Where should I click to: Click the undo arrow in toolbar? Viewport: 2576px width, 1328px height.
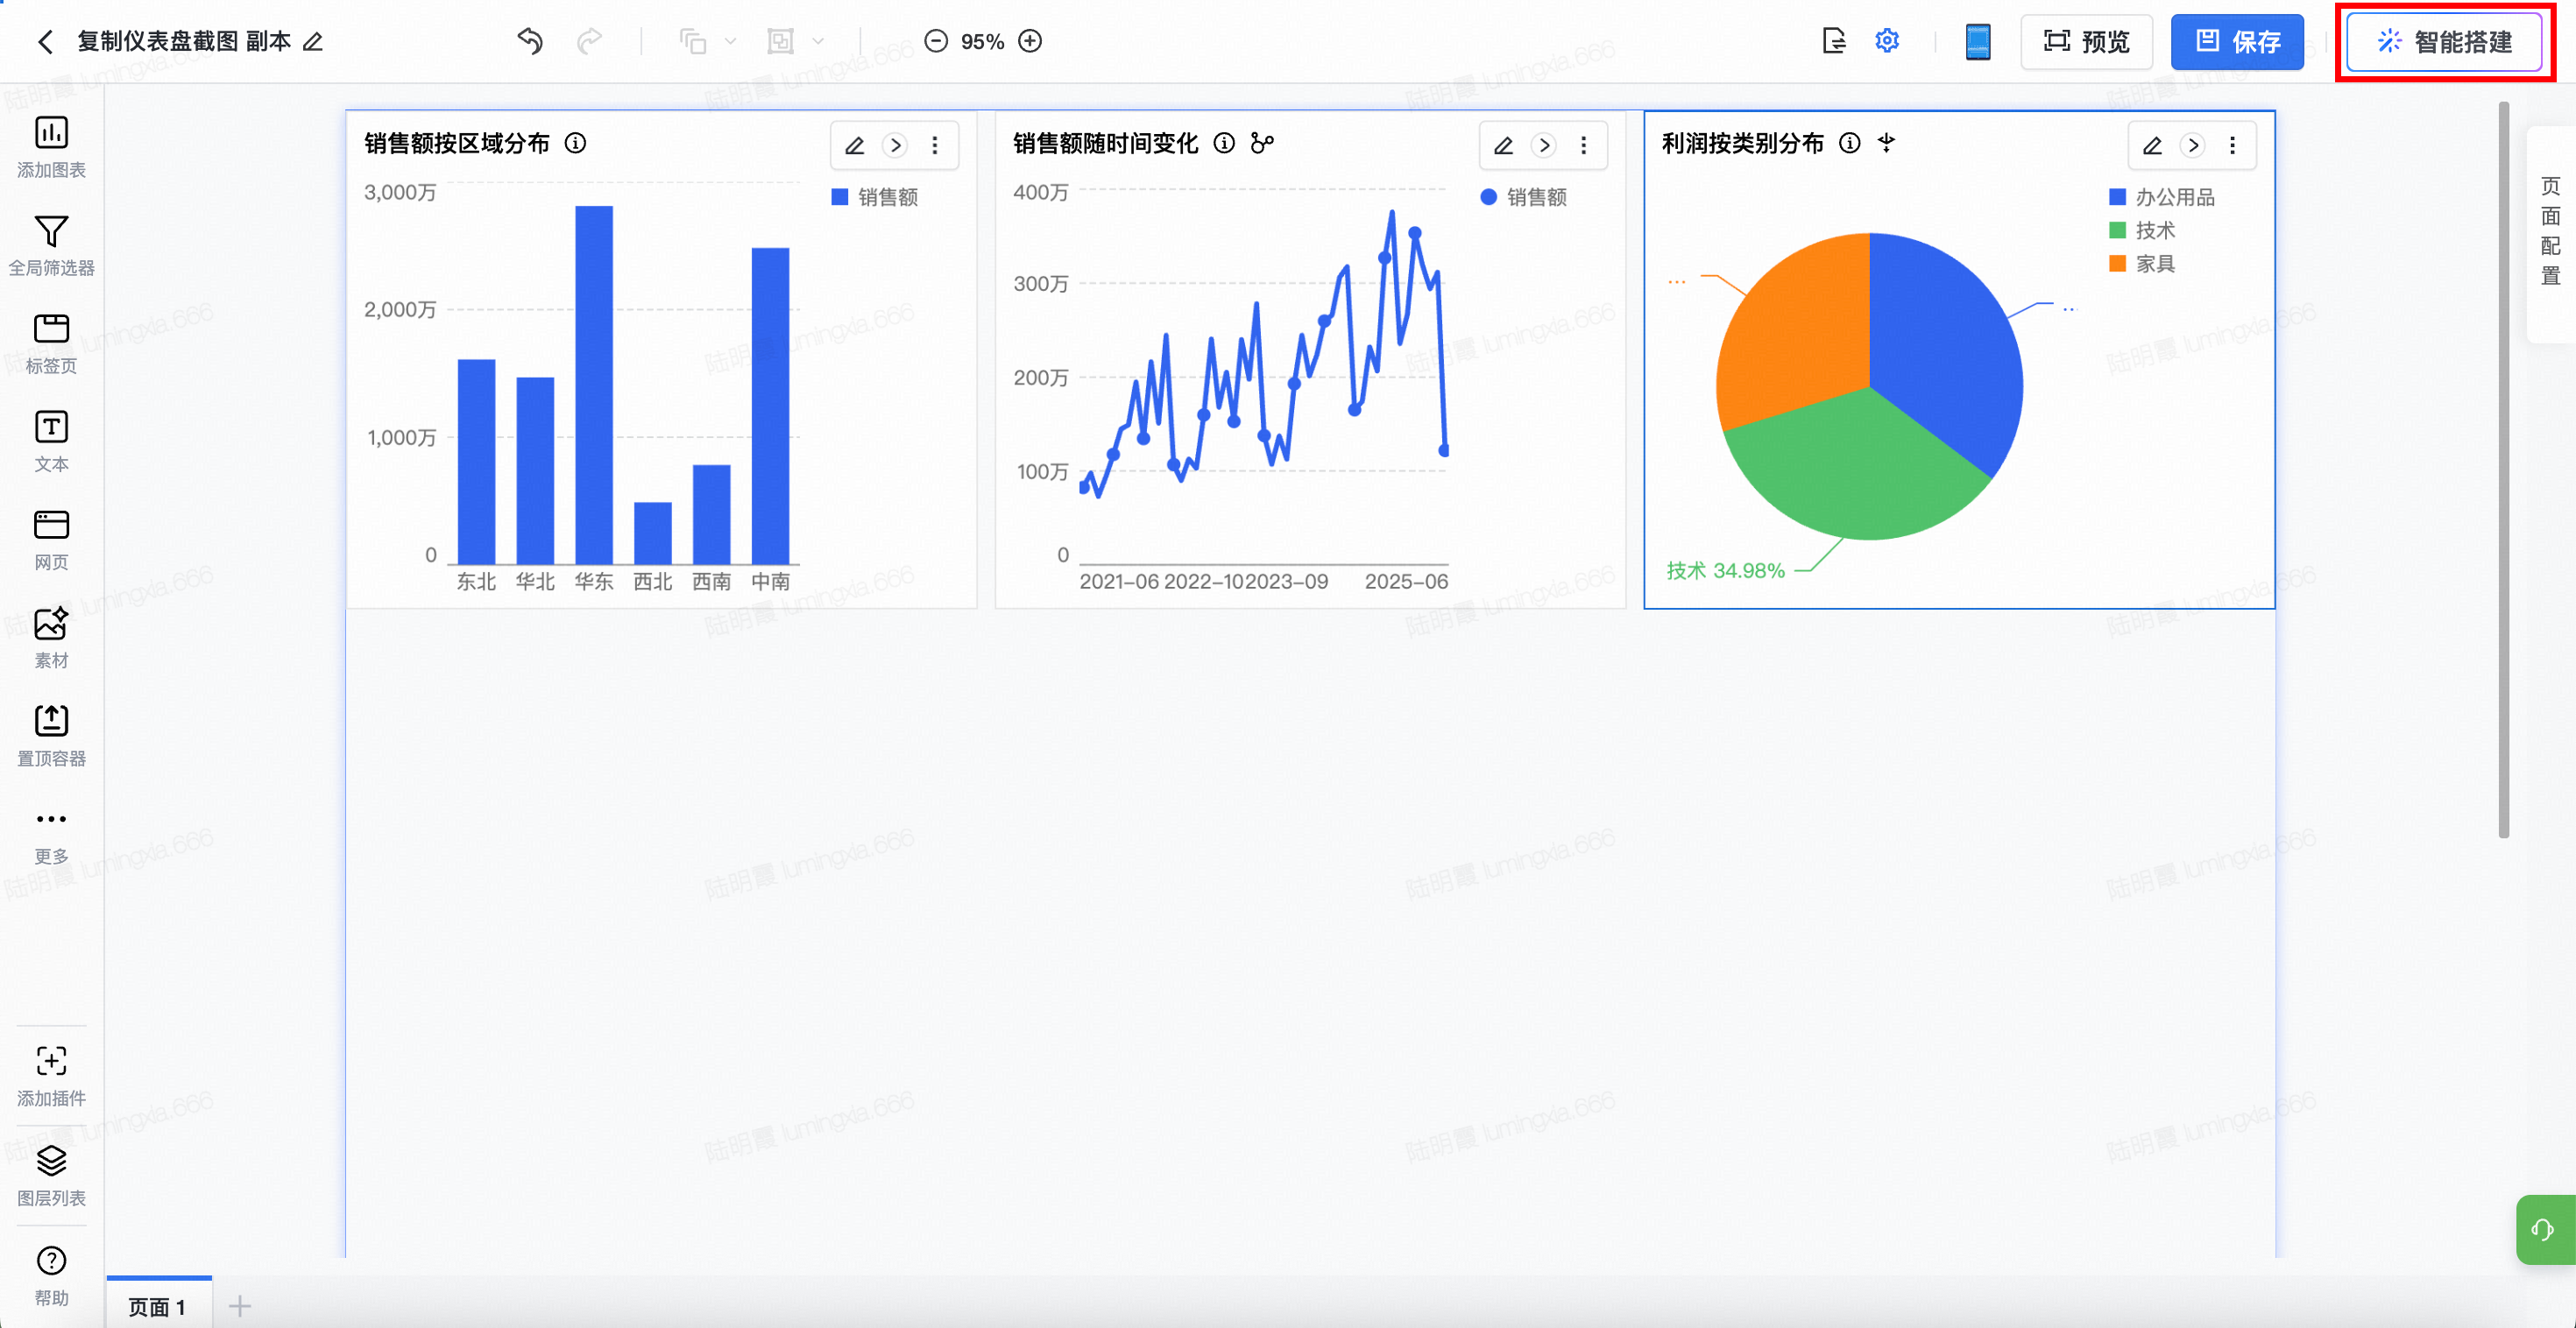click(530, 41)
